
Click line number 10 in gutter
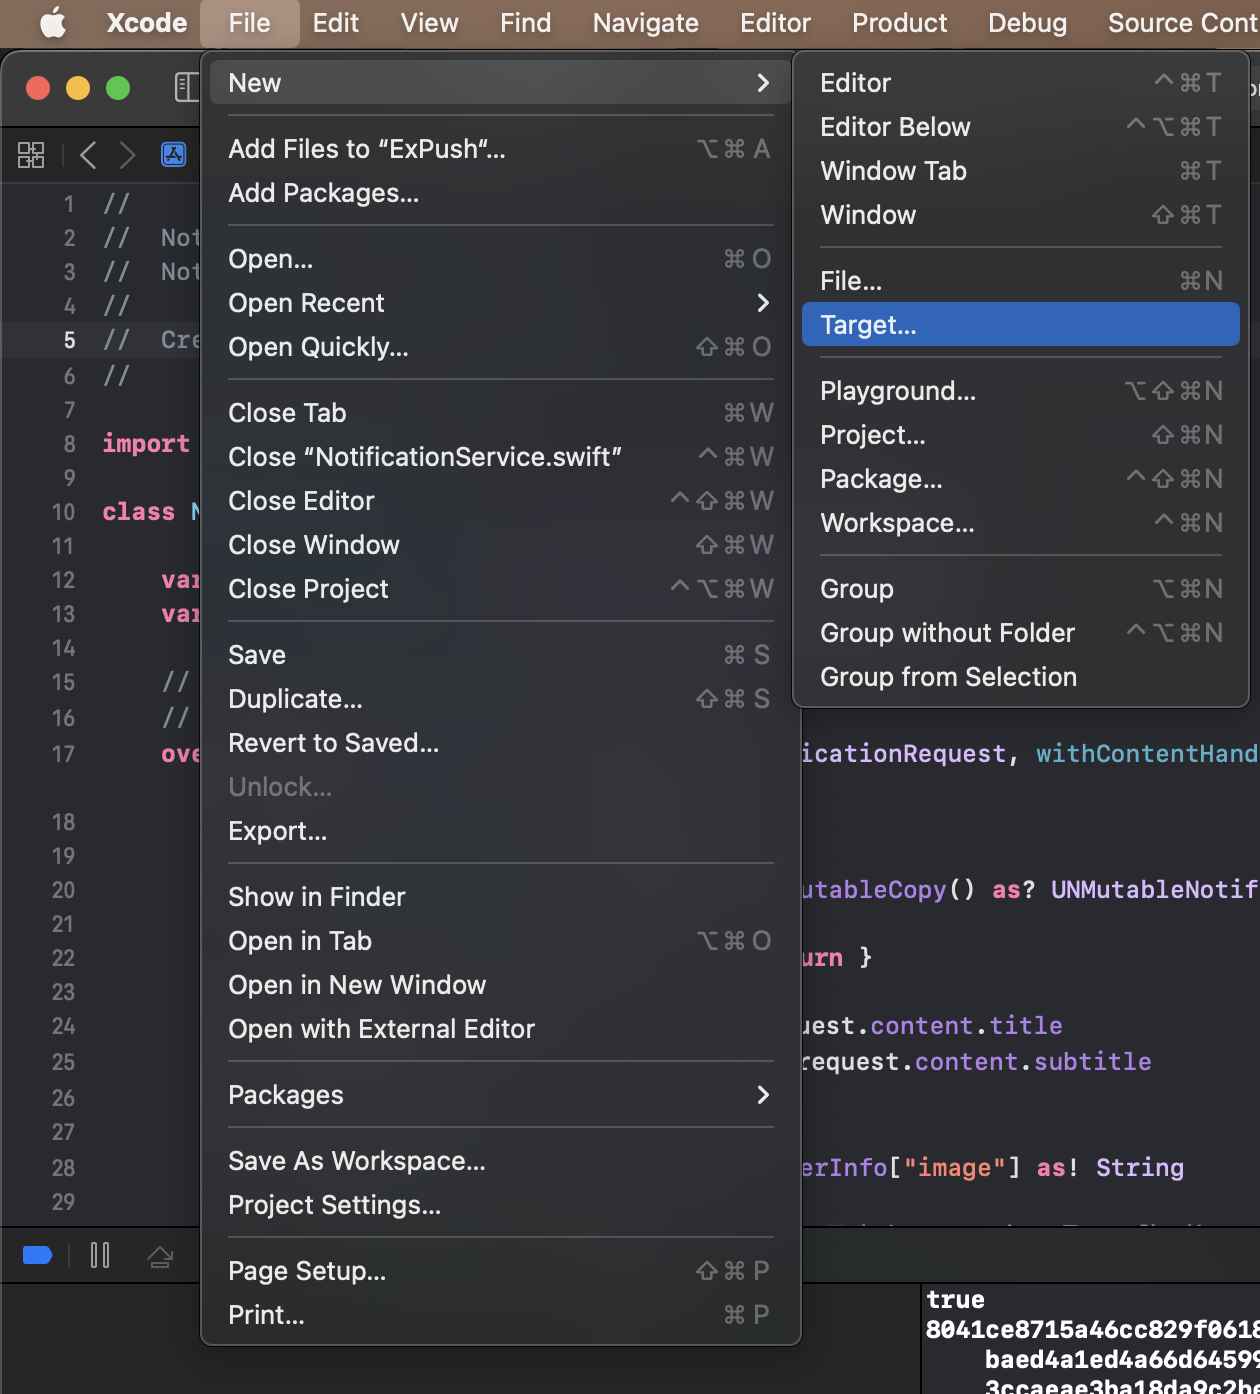[63, 512]
